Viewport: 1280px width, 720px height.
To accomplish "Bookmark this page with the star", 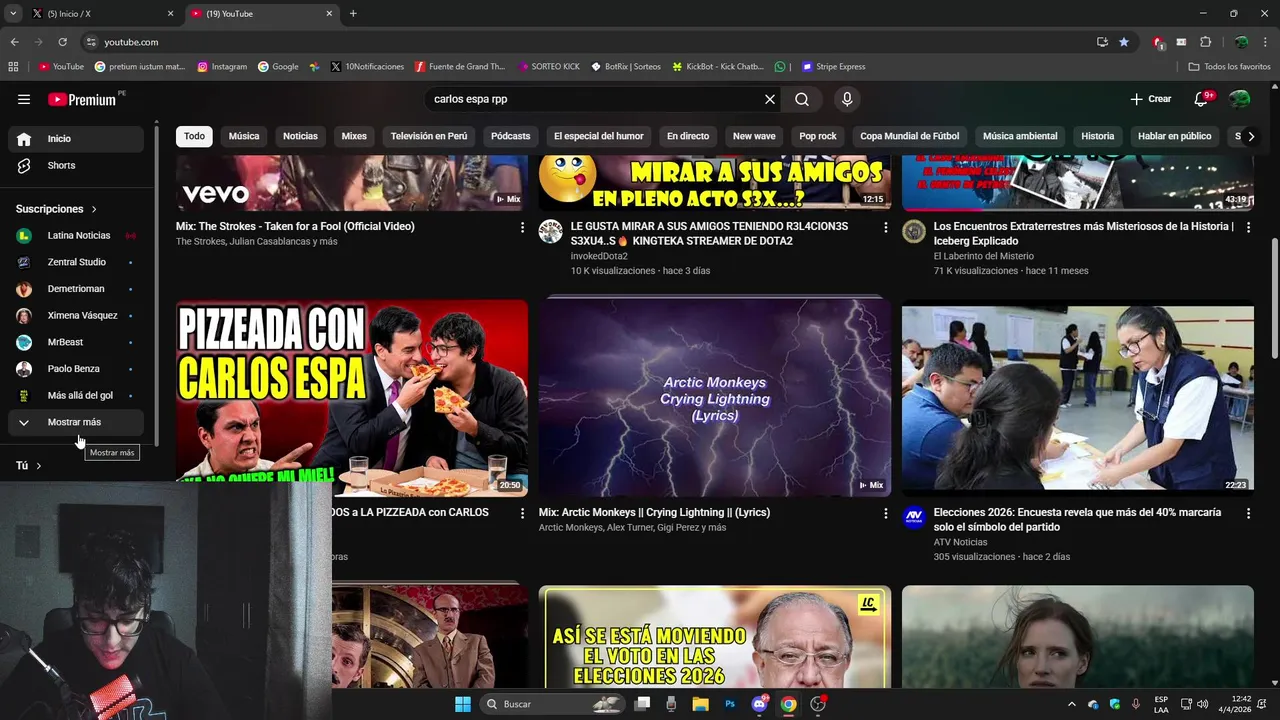I will [x=1124, y=42].
